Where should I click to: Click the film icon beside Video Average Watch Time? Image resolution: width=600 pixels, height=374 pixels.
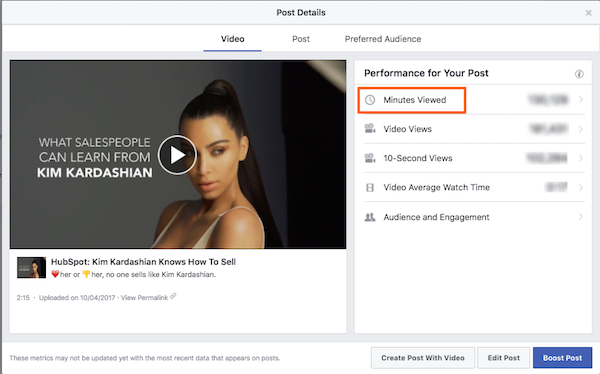coord(370,188)
